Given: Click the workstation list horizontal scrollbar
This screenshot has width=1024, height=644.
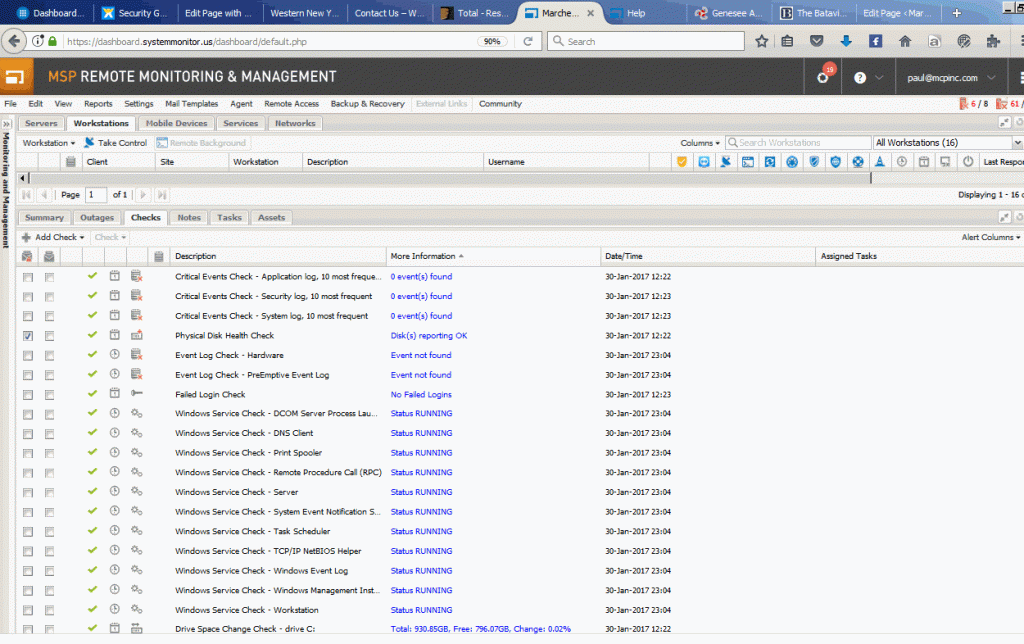Looking at the screenshot, I should [x=450, y=178].
